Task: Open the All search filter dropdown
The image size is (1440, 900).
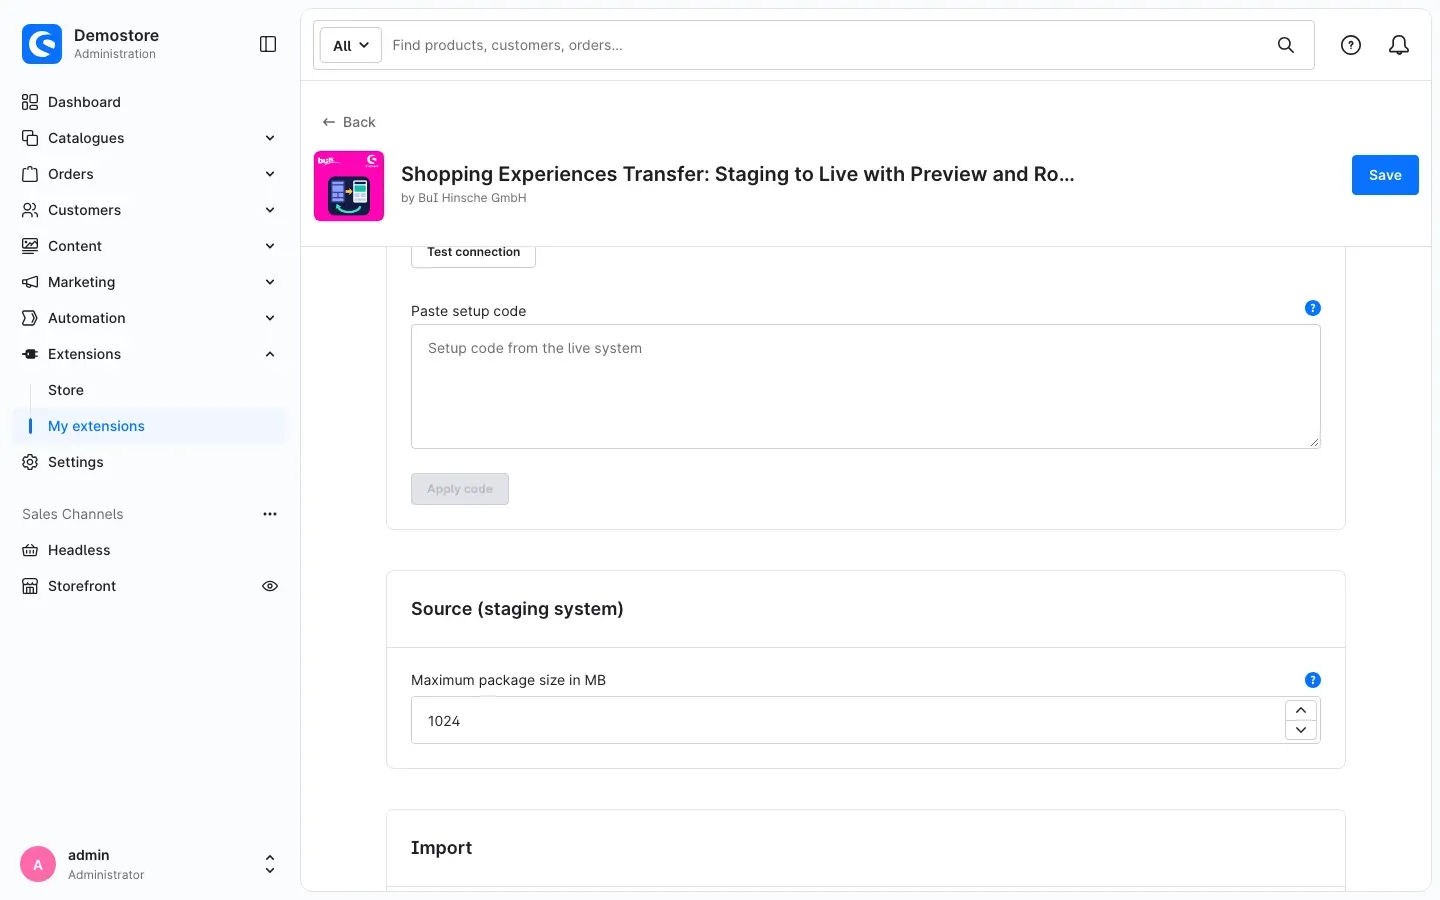Action: coord(351,45)
